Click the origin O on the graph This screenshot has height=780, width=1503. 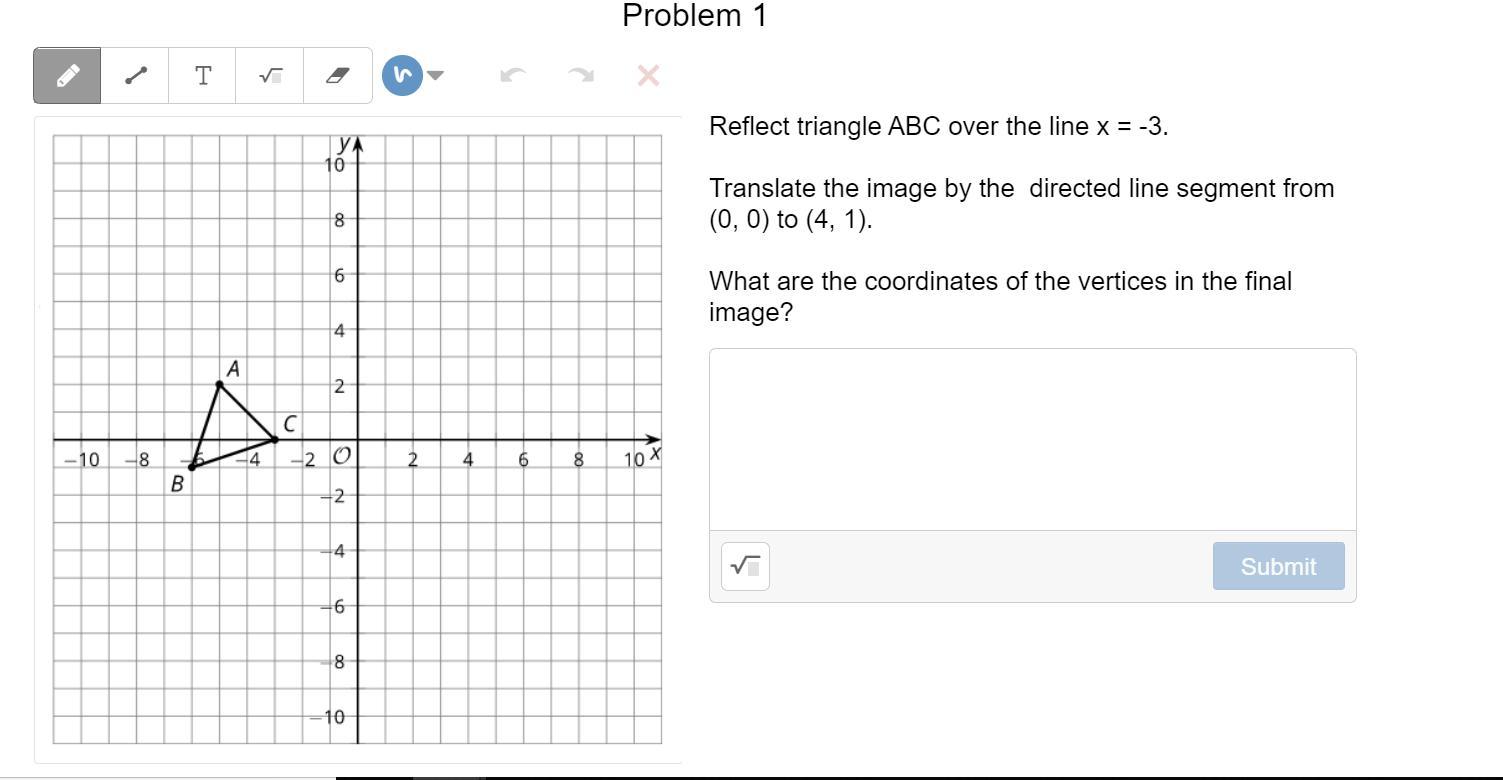click(x=358, y=440)
